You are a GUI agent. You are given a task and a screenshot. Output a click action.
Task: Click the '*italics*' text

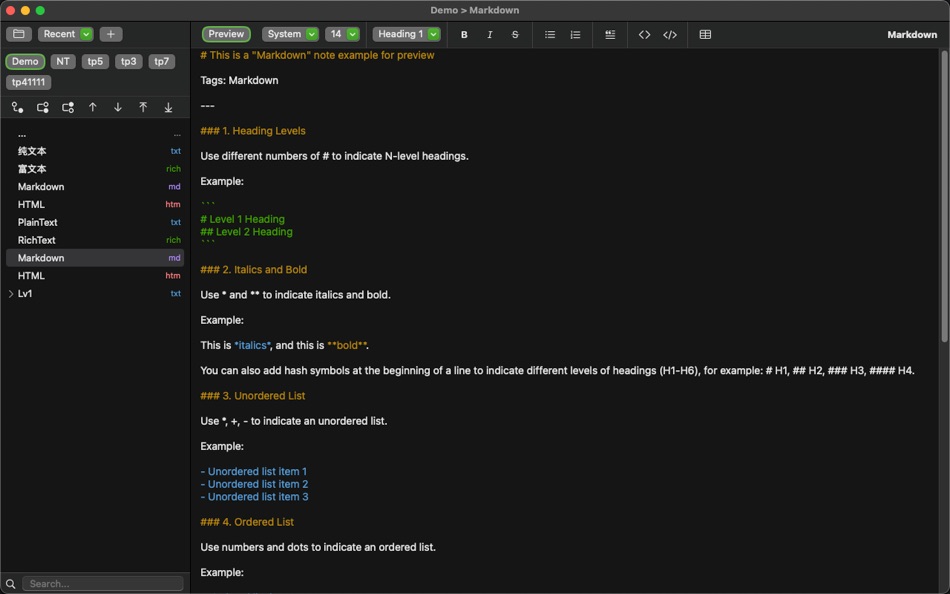coord(253,345)
